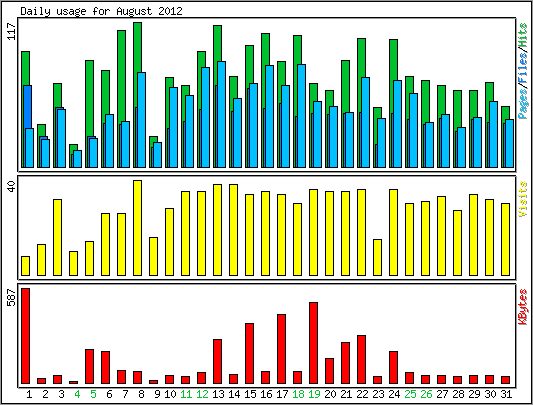
Task: Click the green weekend day label "26"
Action: click(x=426, y=394)
